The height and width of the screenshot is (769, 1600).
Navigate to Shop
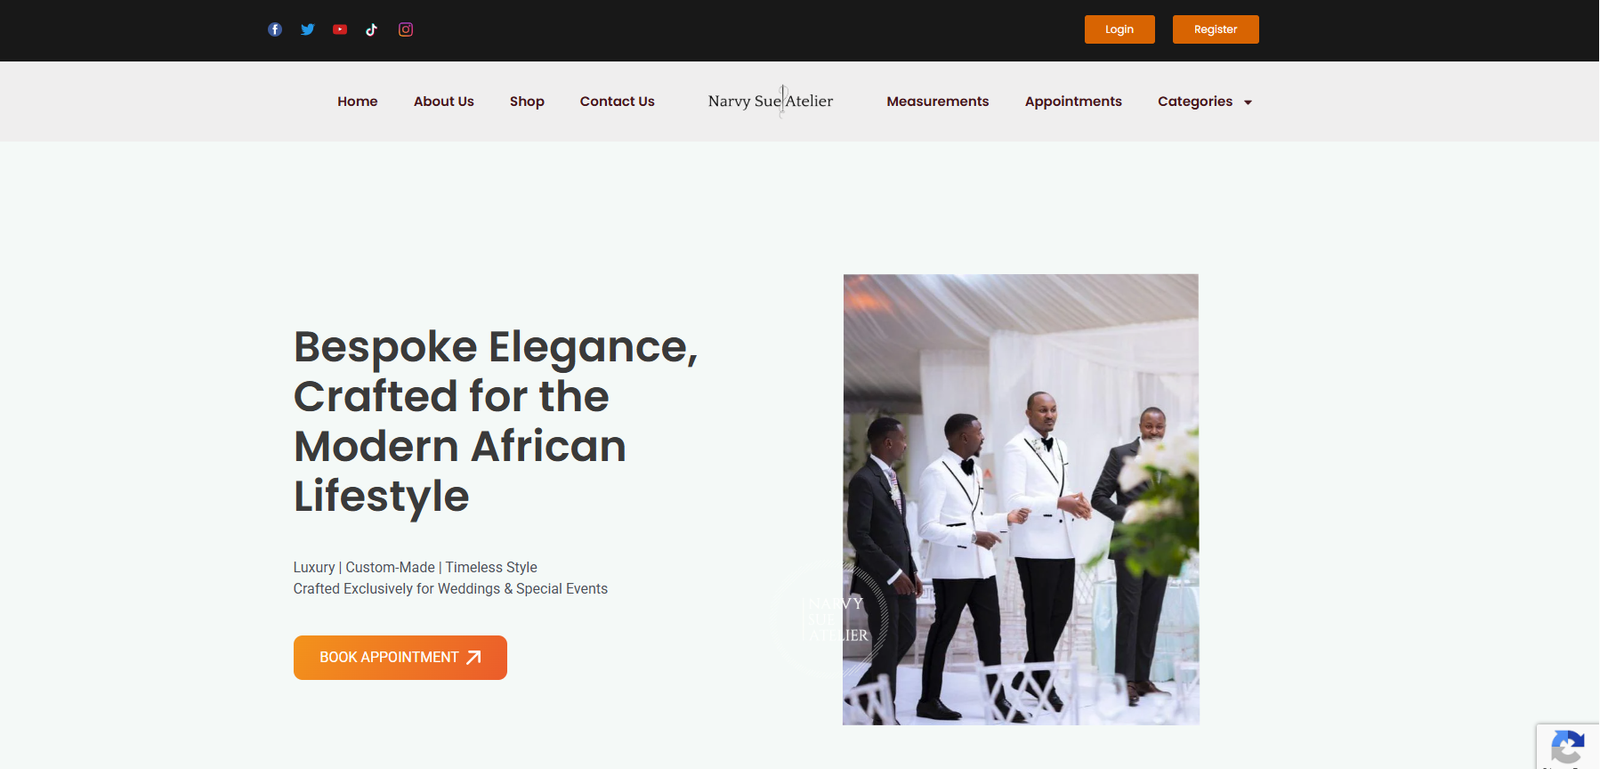pos(527,101)
